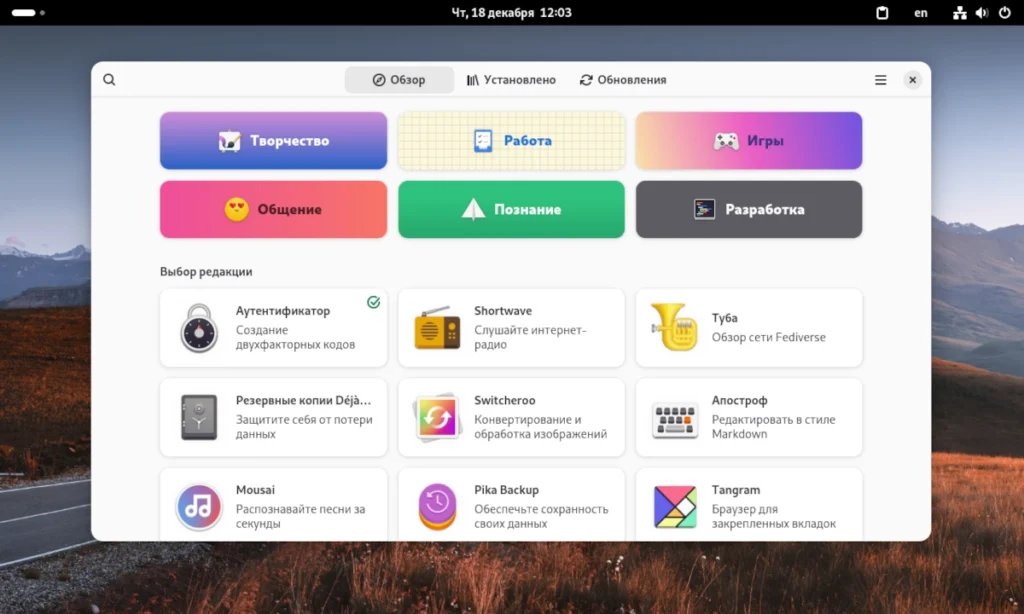Screen dimensions: 1024x614
Task: Click the Аутентификатор lock icon
Action: point(199,328)
